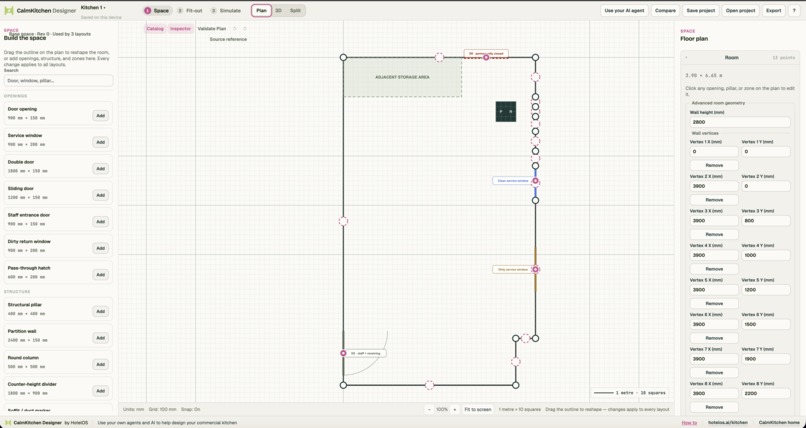Click the Export button
Image resolution: width=806 pixels, height=428 pixels.
774,10
